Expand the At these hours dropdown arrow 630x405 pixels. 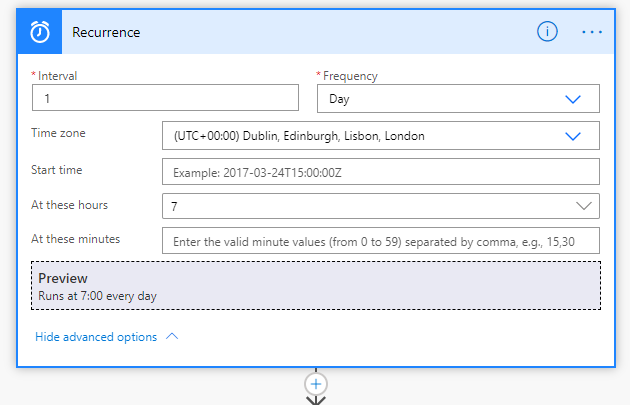[584, 205]
